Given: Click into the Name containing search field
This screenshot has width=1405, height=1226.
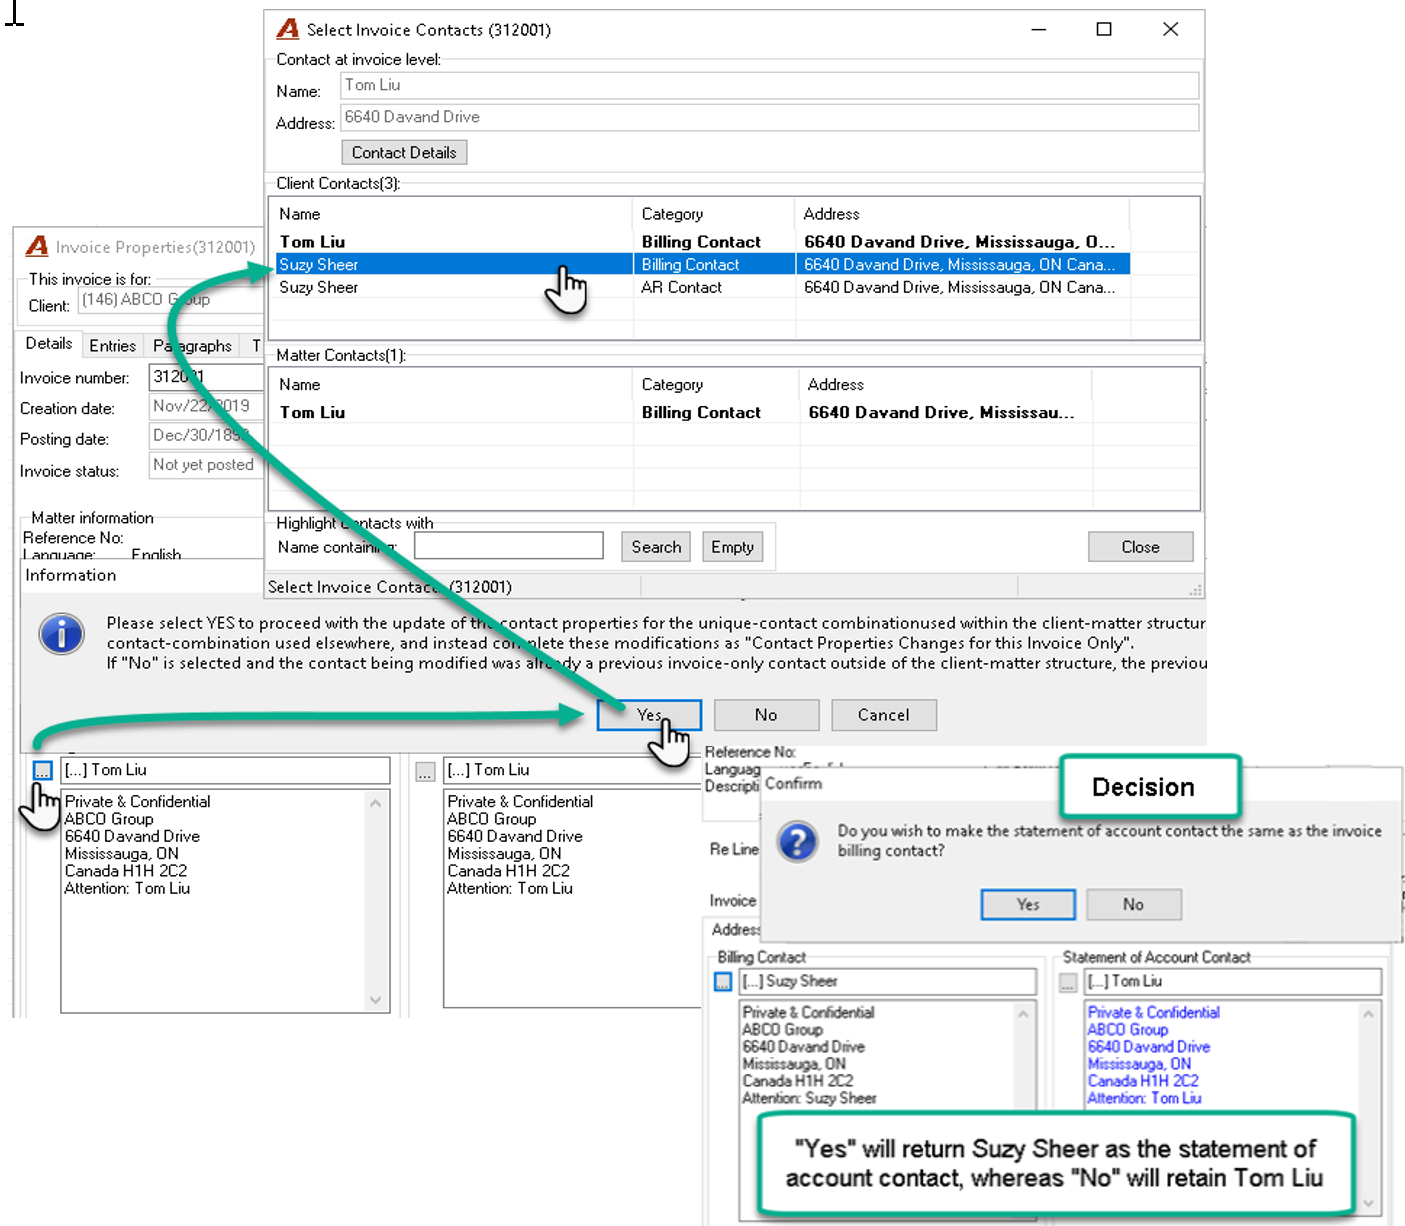Looking at the screenshot, I should [508, 546].
